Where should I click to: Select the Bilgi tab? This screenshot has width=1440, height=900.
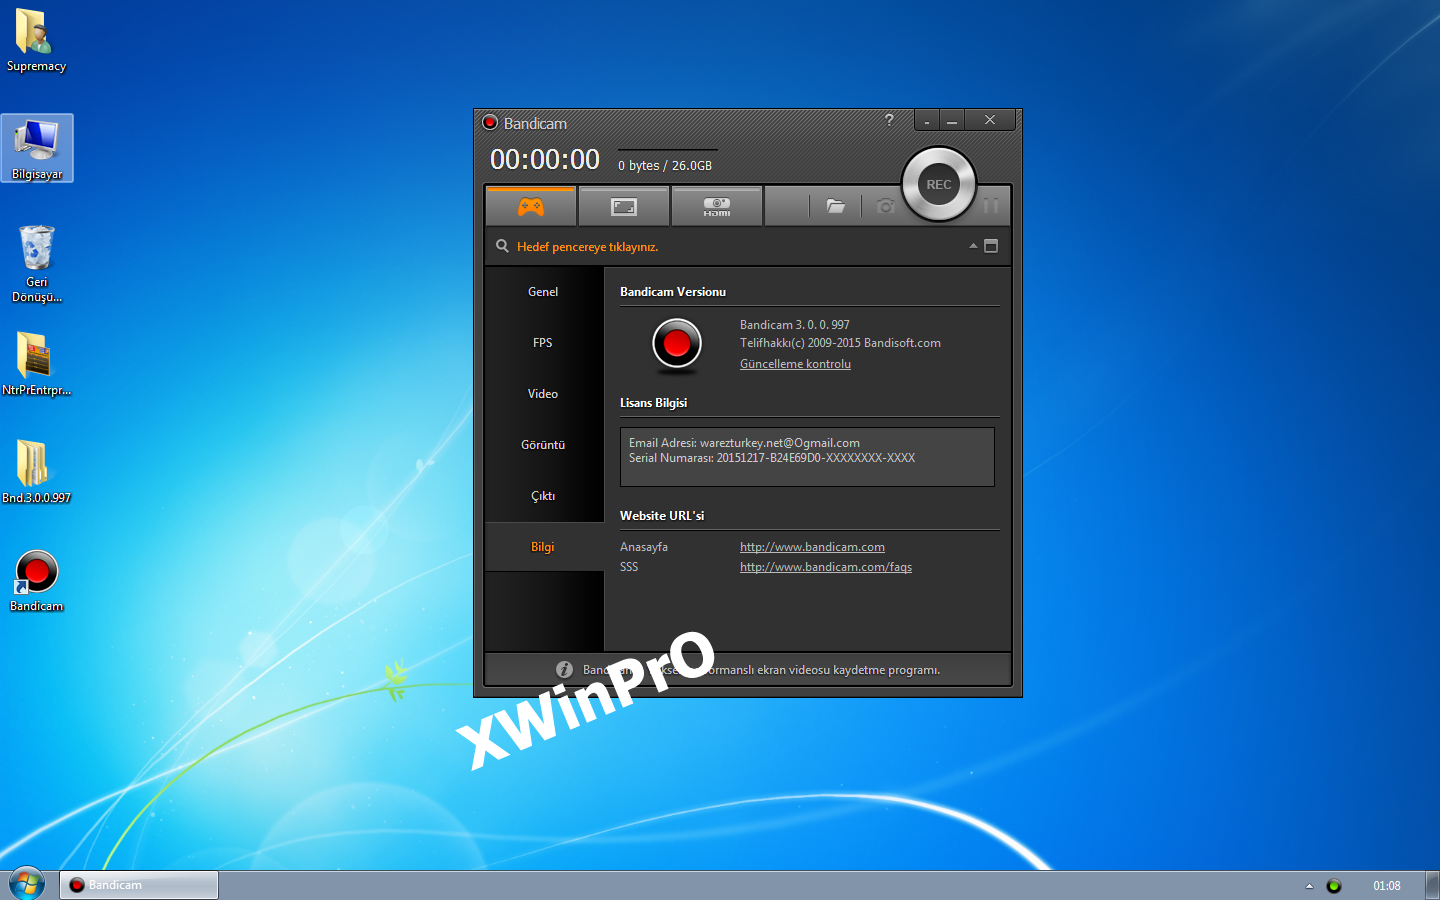tap(543, 547)
